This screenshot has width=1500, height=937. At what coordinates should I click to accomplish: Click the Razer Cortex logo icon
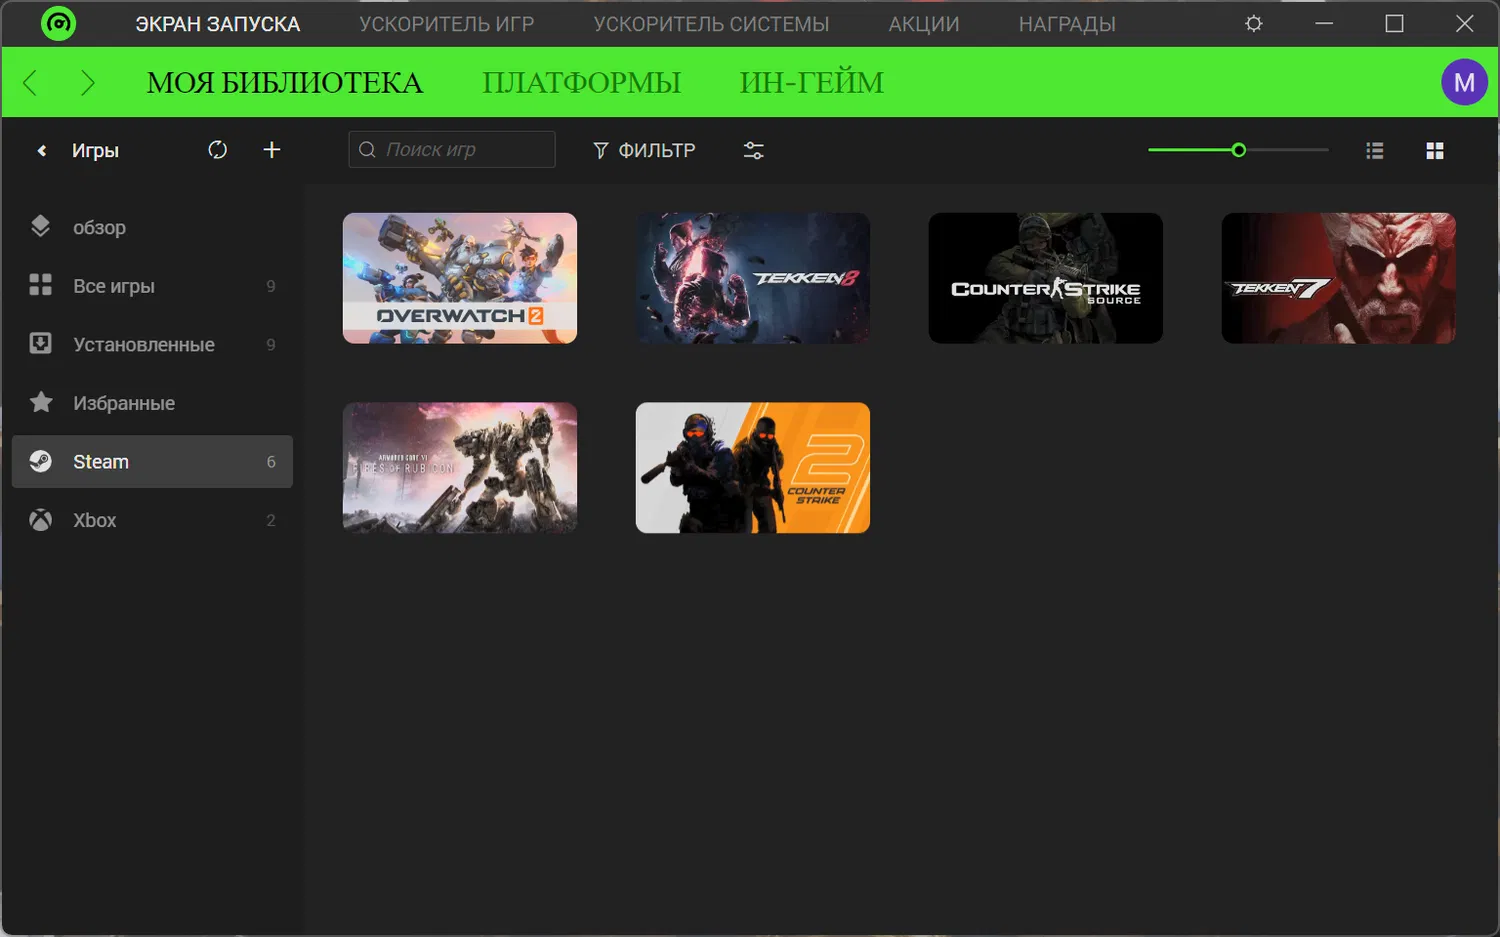(x=58, y=23)
